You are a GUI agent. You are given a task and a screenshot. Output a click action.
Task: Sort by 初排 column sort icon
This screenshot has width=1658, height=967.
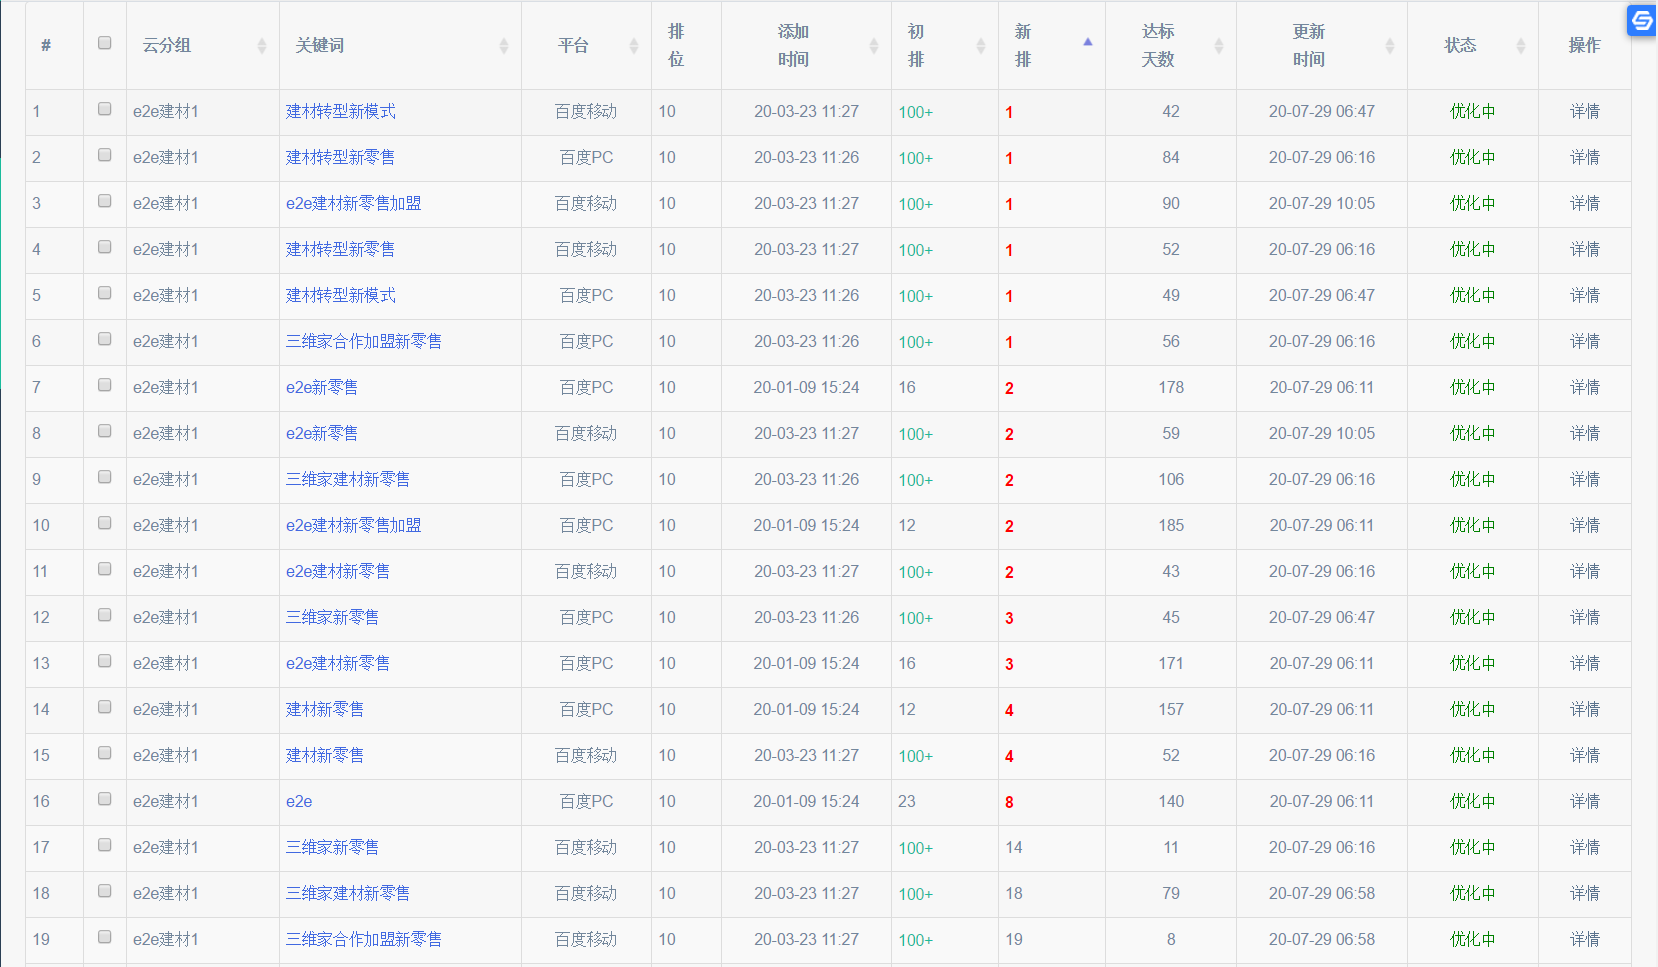point(980,46)
